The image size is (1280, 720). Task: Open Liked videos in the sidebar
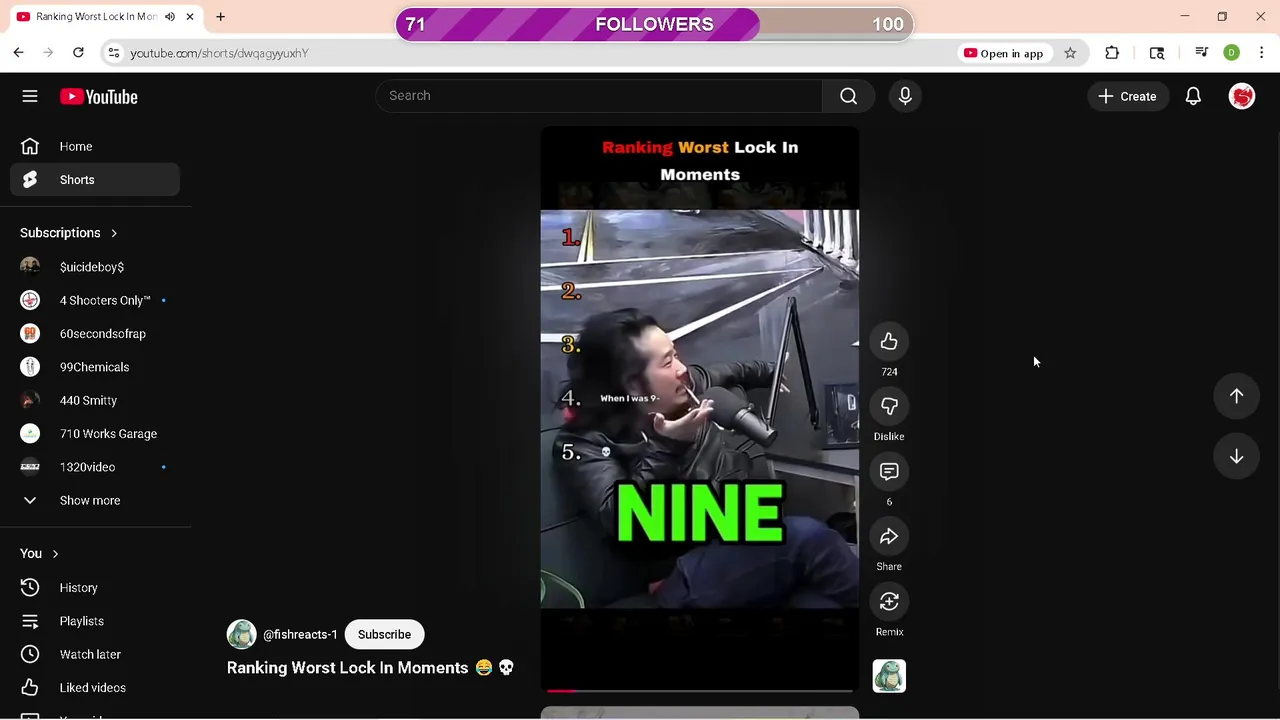(95, 688)
